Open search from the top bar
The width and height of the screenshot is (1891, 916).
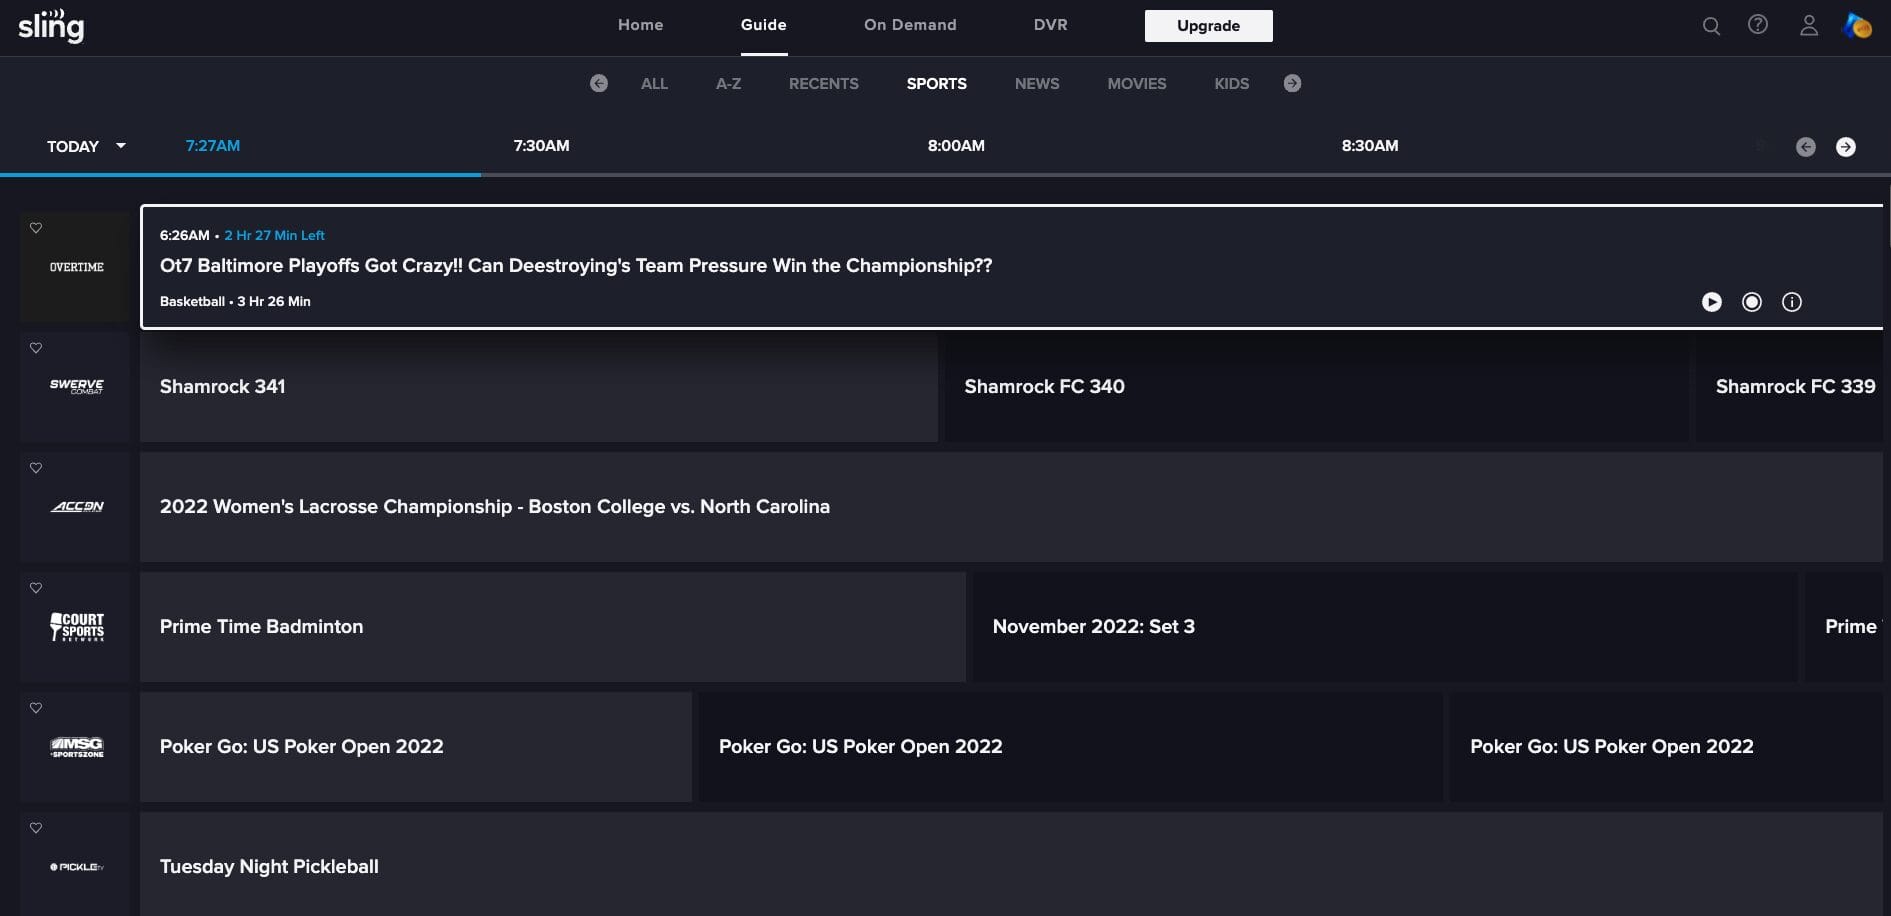pyautogui.click(x=1711, y=26)
